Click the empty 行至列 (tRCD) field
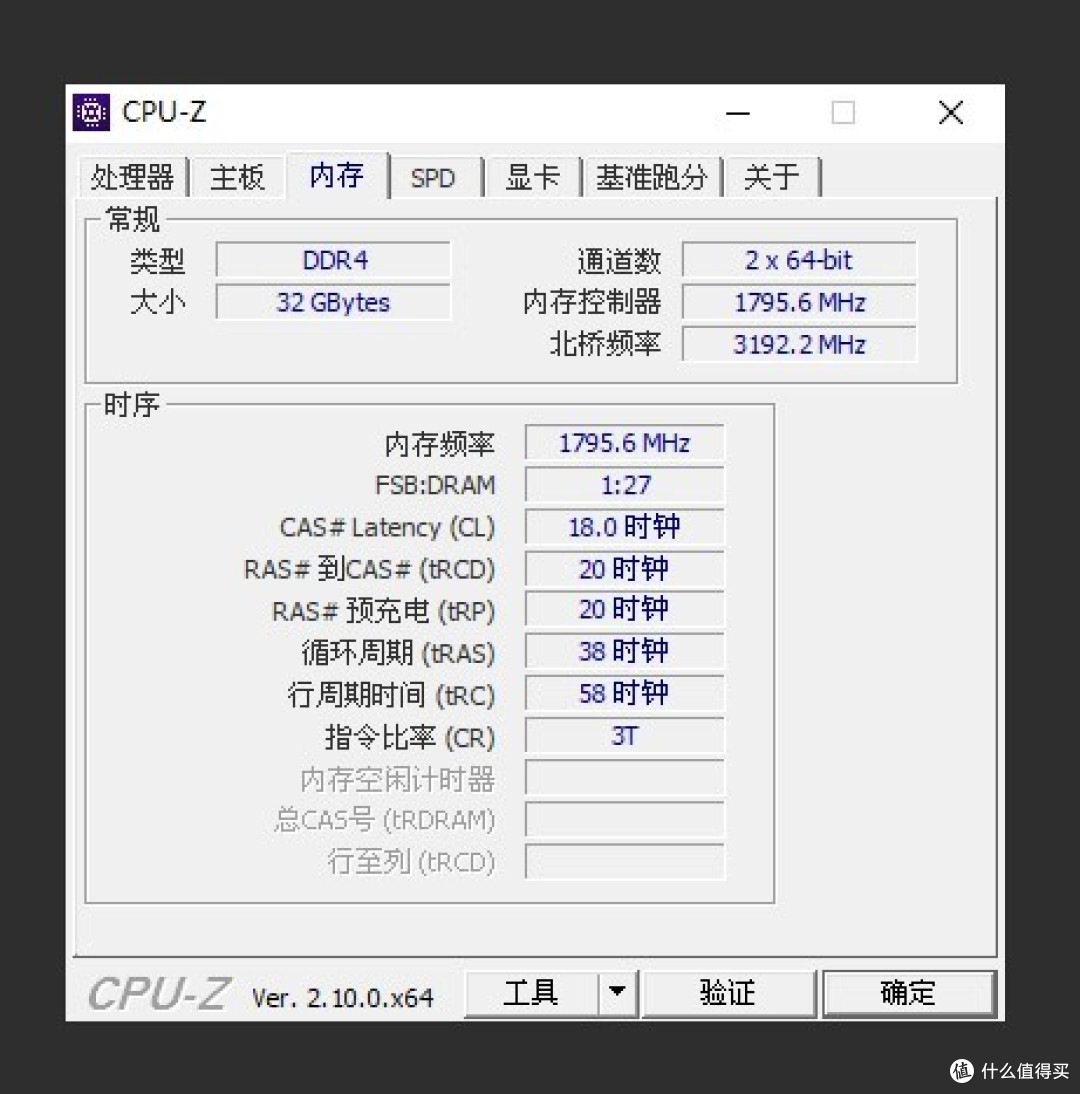The width and height of the screenshot is (1080, 1094). tap(624, 862)
